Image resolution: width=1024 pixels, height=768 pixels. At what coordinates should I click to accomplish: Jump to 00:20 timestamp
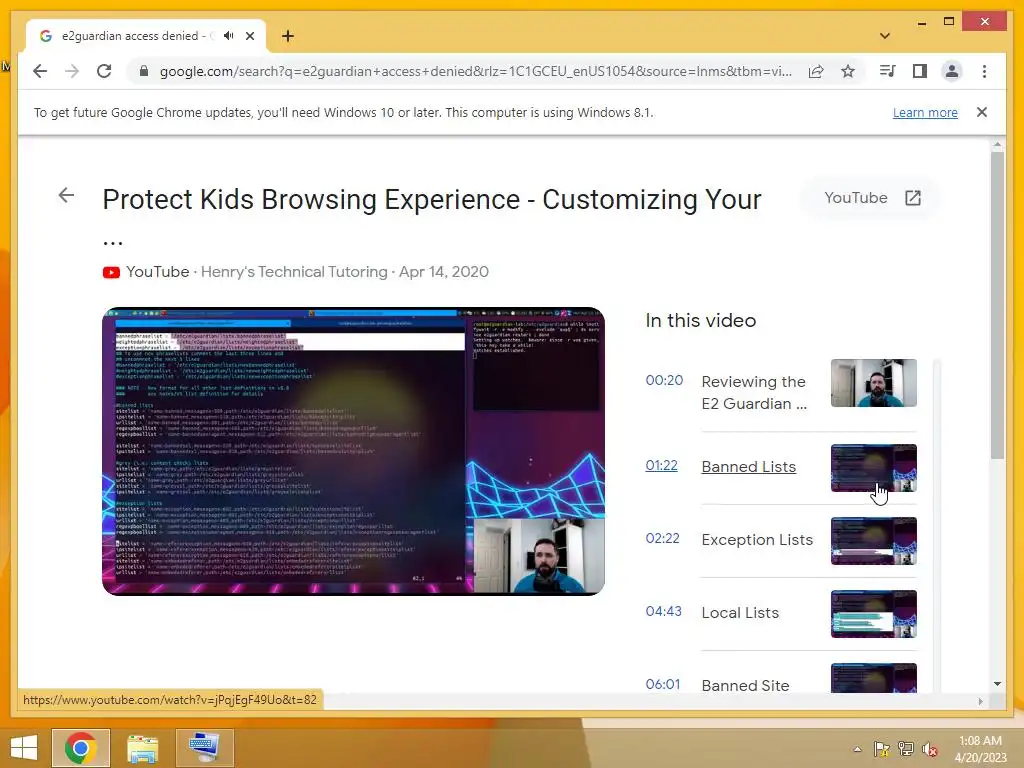pos(664,380)
